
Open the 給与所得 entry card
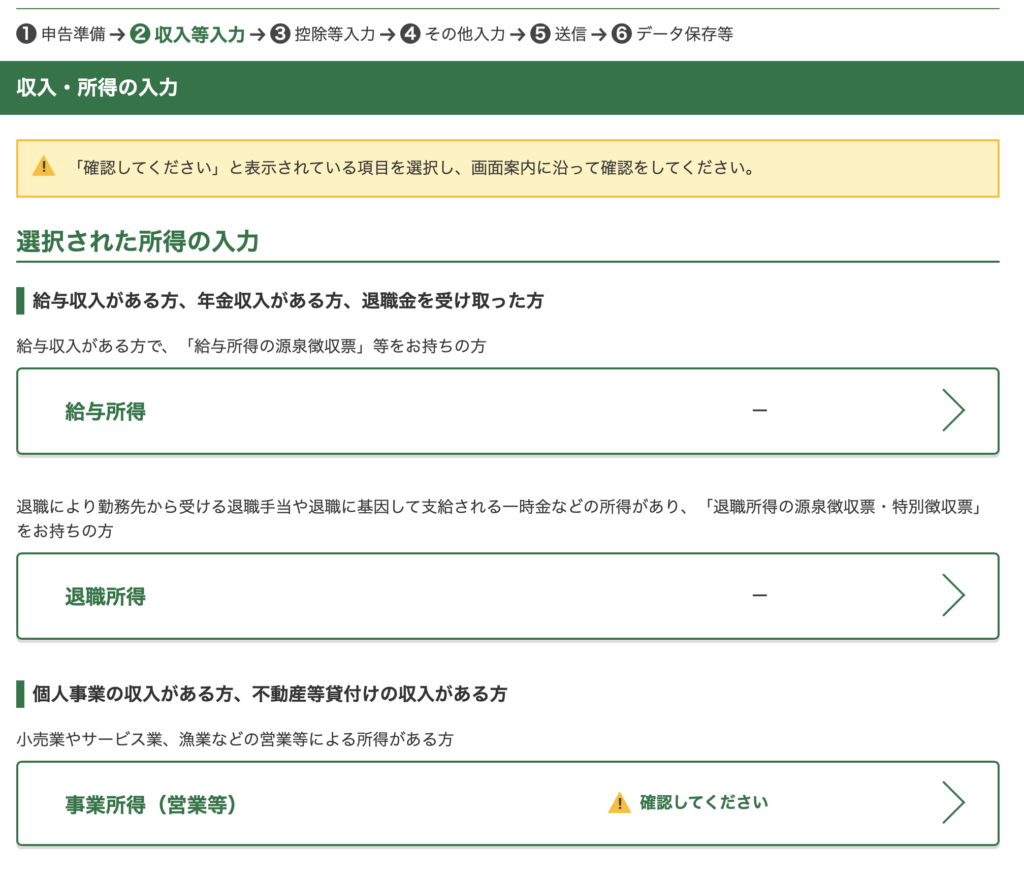point(507,411)
